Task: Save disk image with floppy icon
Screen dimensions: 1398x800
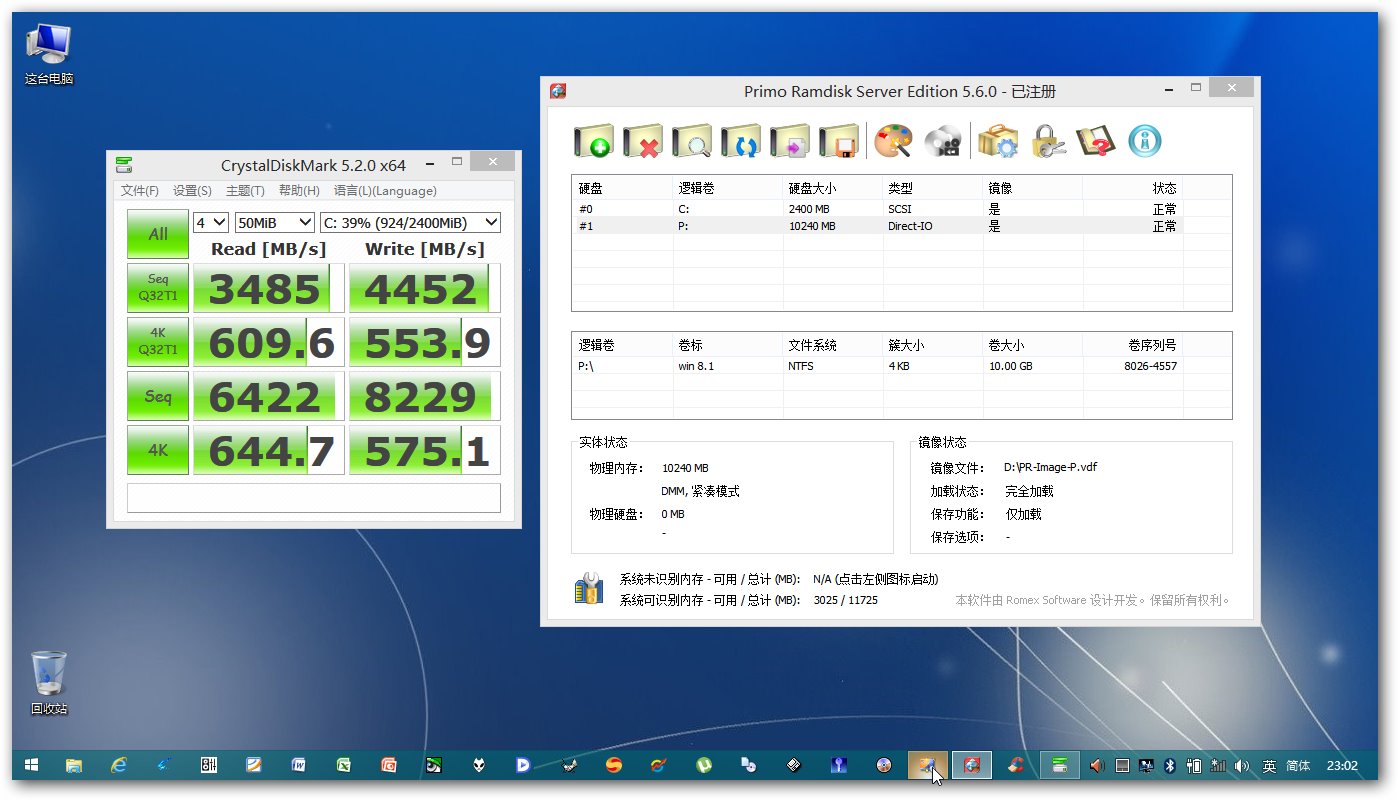Action: pos(838,142)
